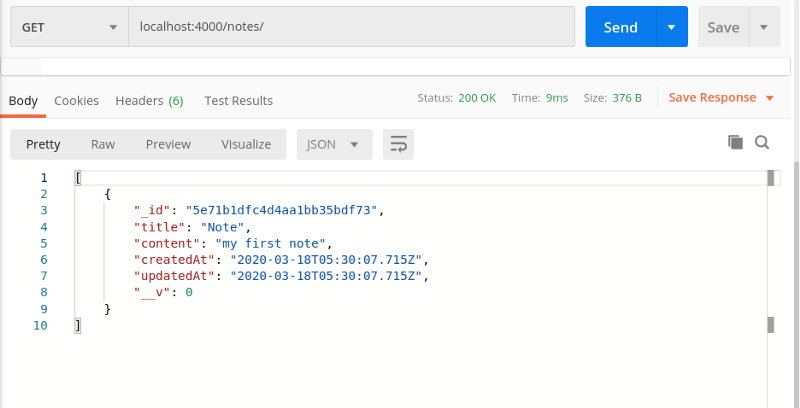Expand the Save options dropdown arrow
800x408 pixels.
[764, 28]
